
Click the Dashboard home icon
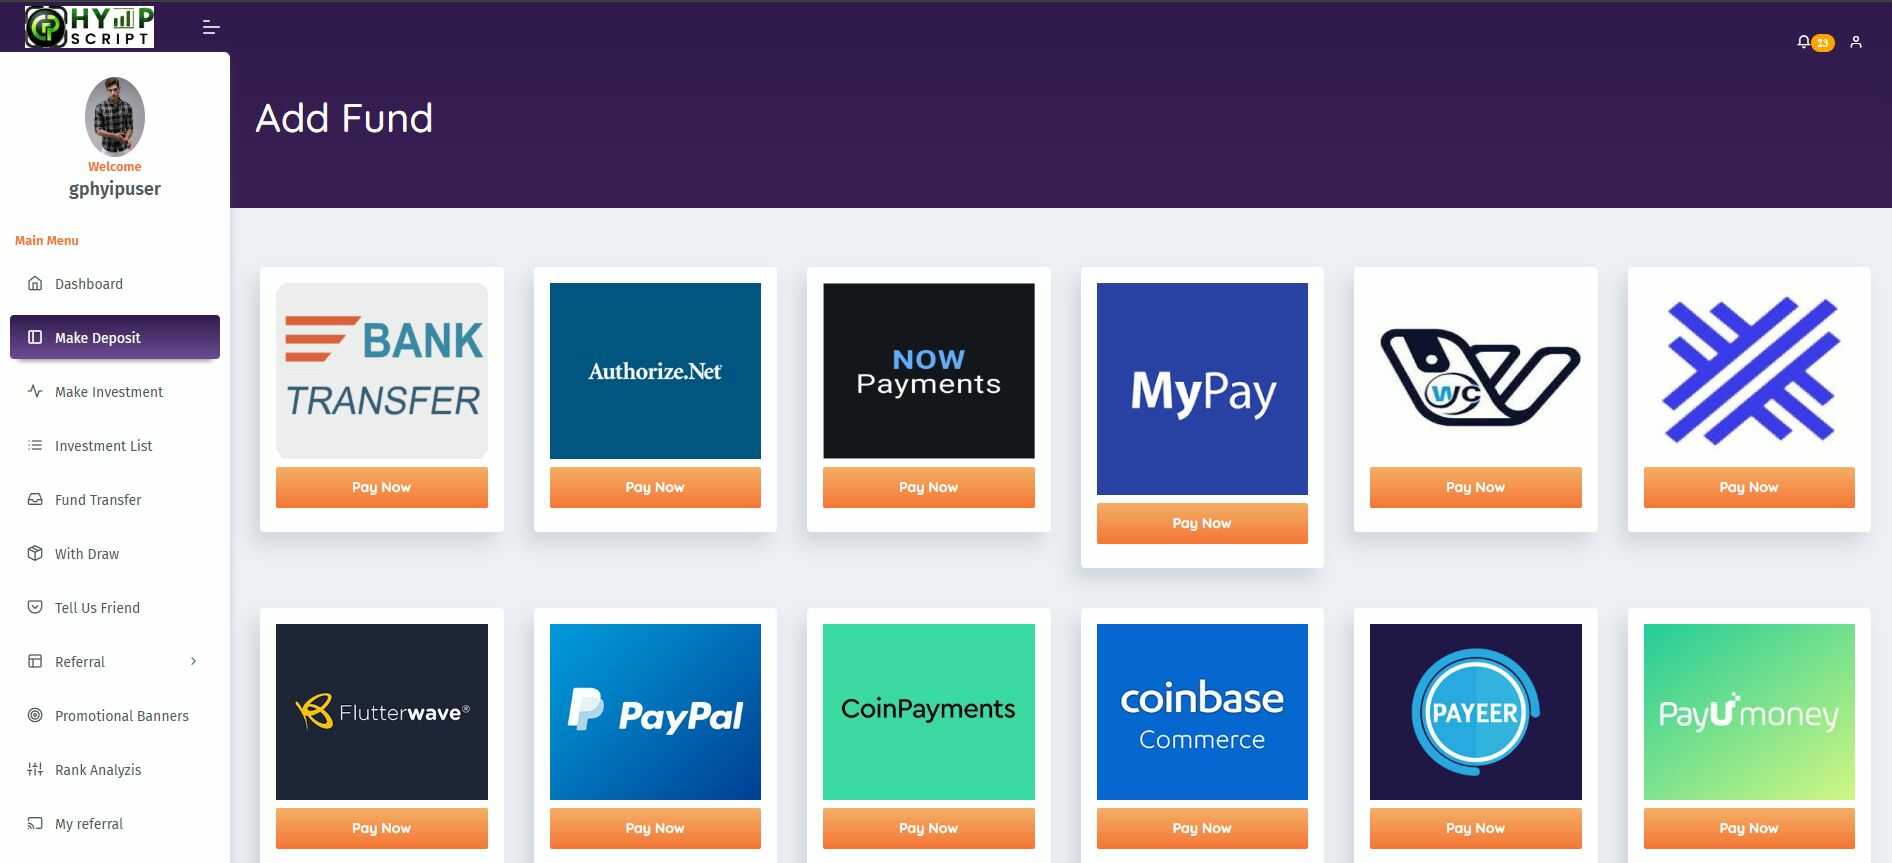point(35,283)
